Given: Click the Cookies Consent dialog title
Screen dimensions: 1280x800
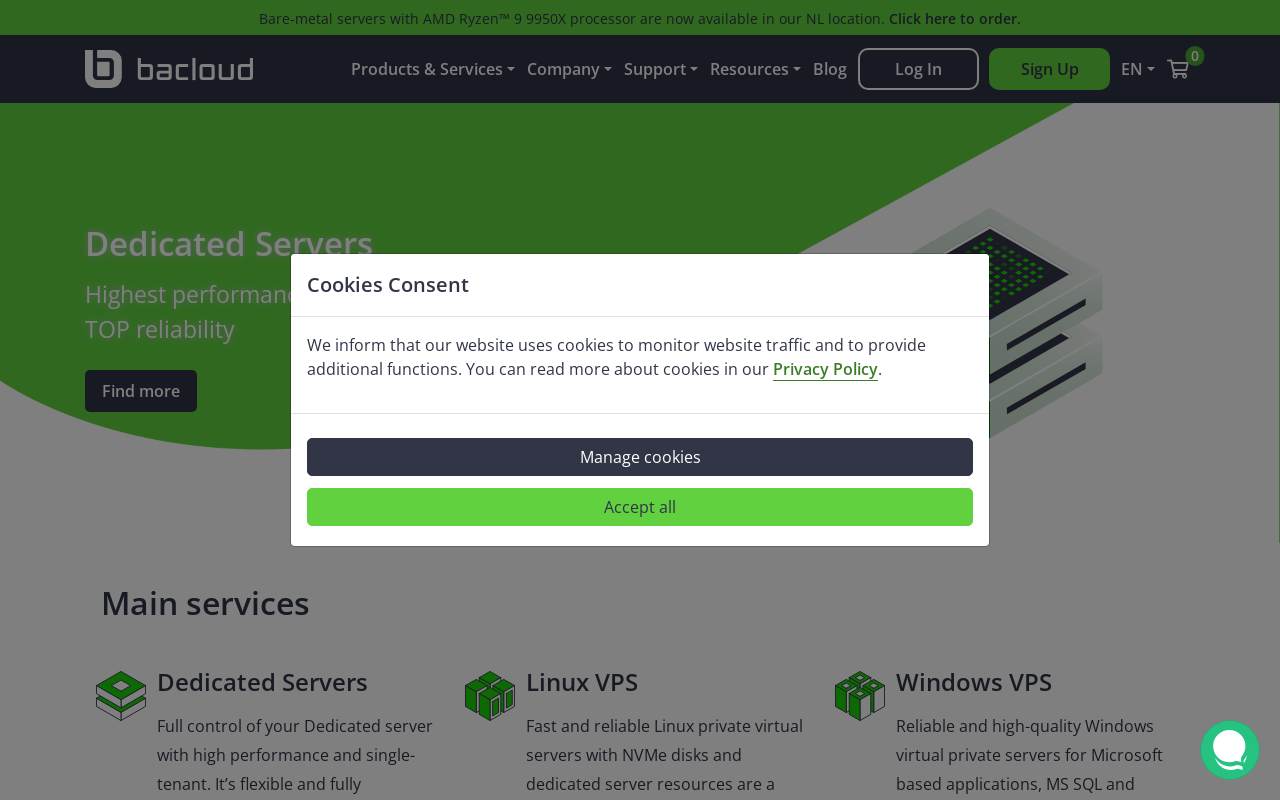Looking at the screenshot, I should click(388, 285).
